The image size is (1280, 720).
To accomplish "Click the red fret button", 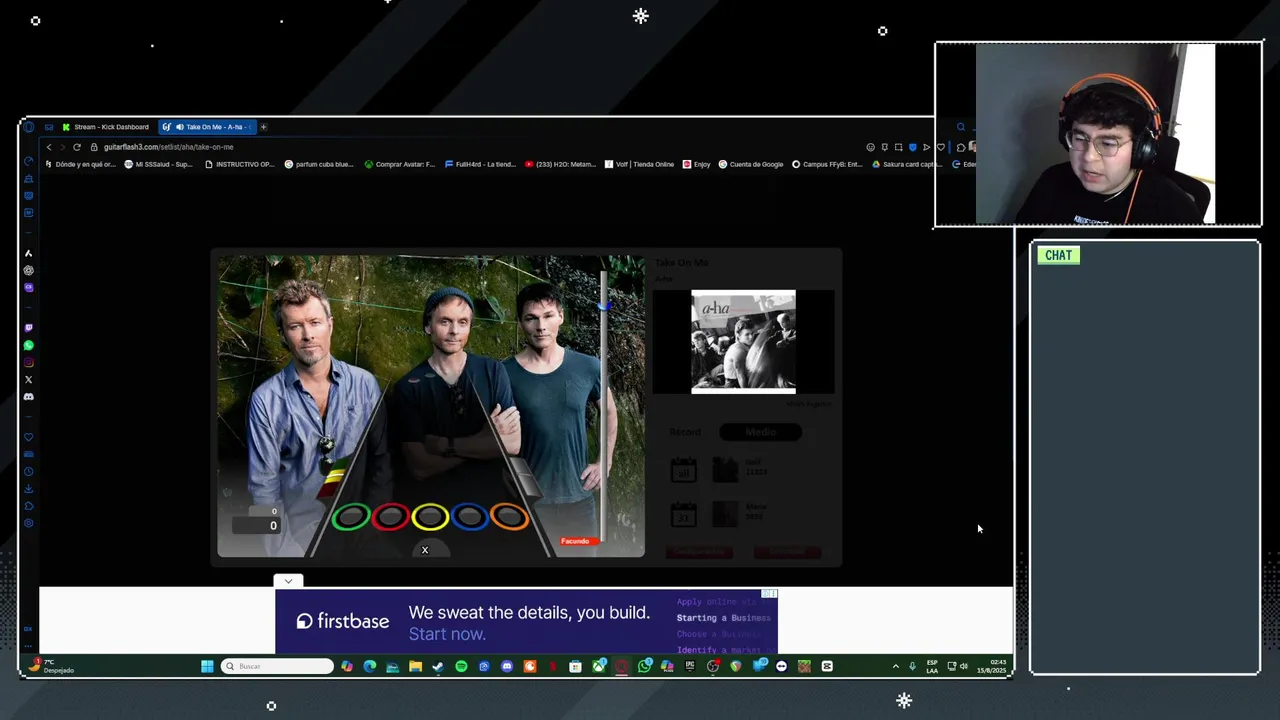I will coord(390,516).
